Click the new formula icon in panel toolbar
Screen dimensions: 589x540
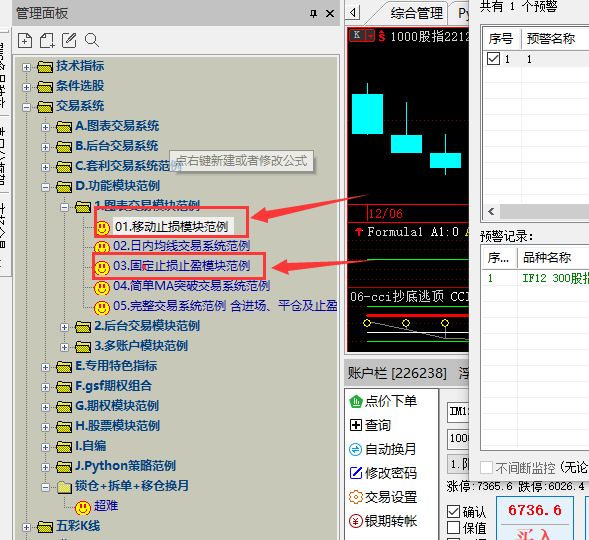click(x=25, y=40)
